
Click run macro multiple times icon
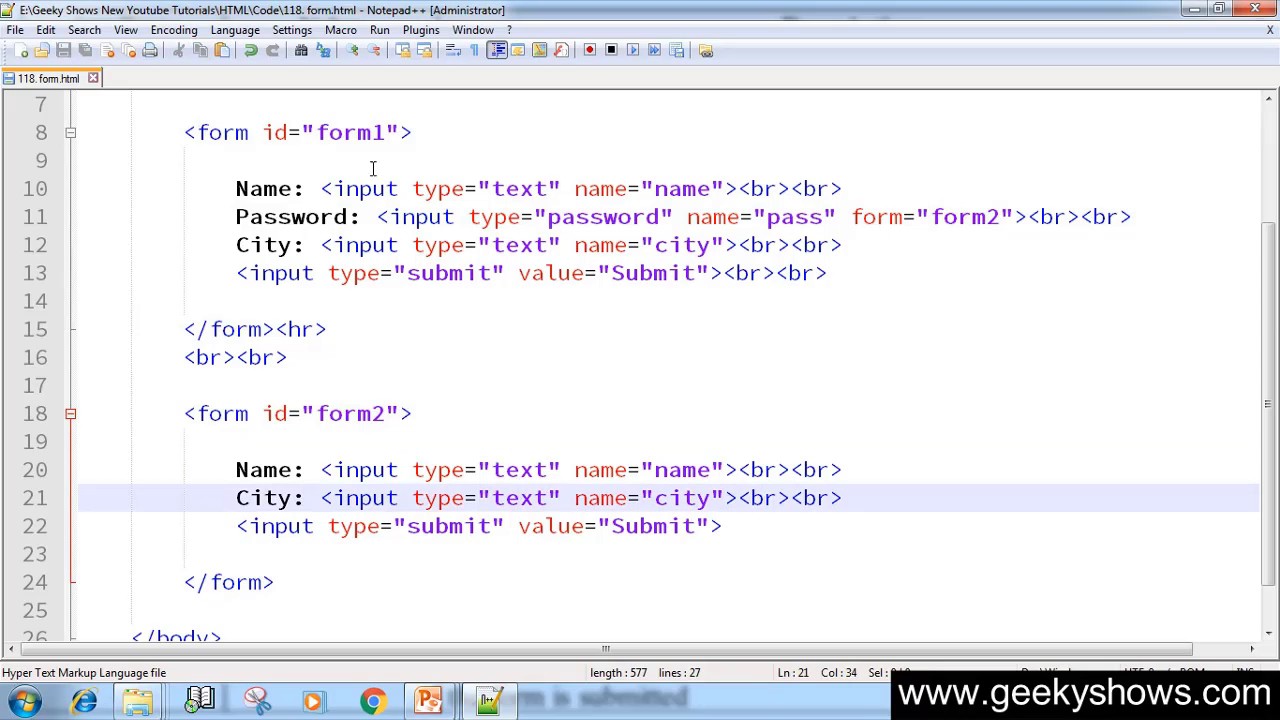coord(655,50)
